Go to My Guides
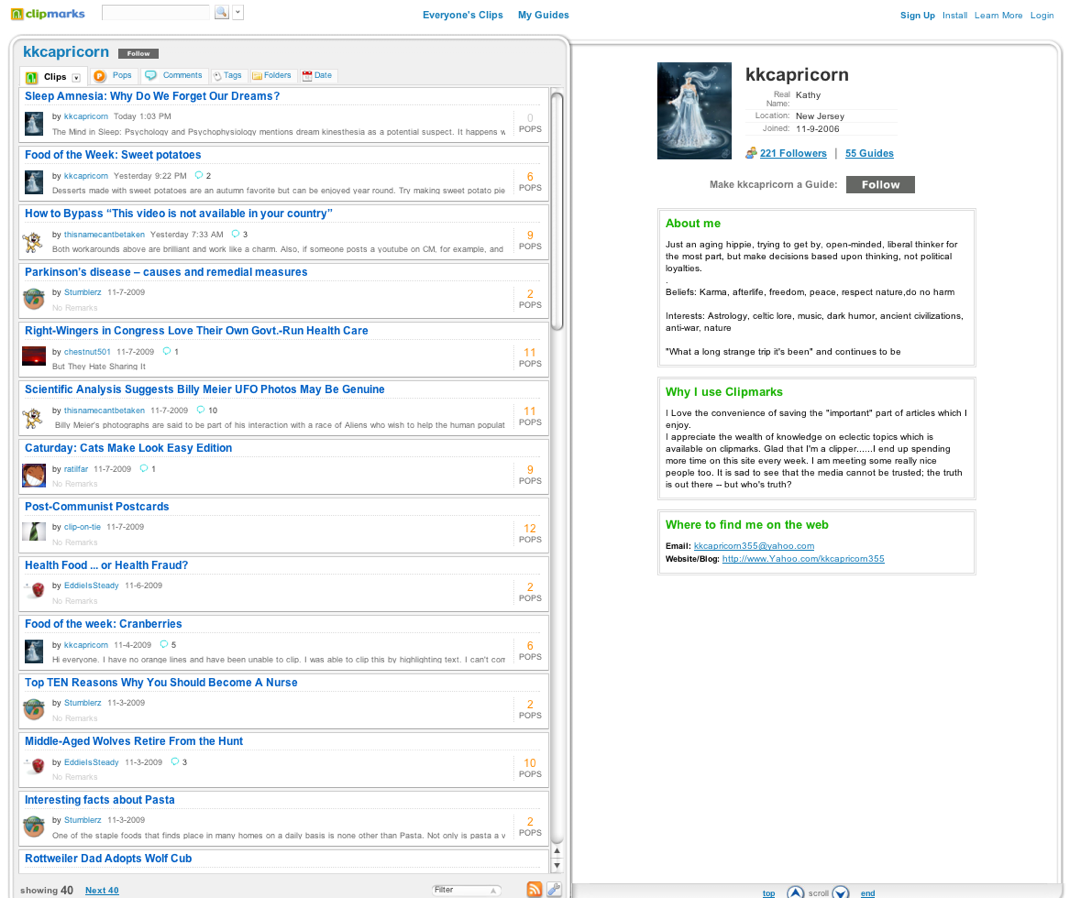This screenshot has height=898, width=1070. coord(543,15)
